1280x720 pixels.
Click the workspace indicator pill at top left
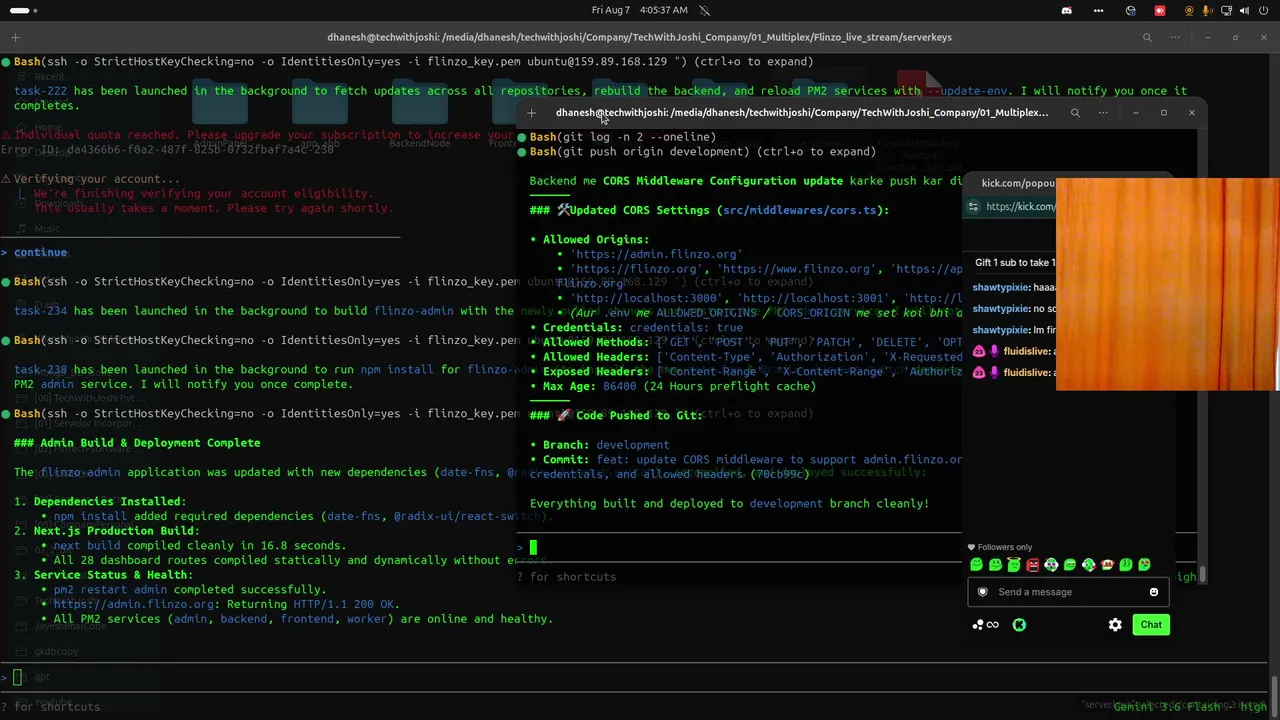click(x=22, y=10)
